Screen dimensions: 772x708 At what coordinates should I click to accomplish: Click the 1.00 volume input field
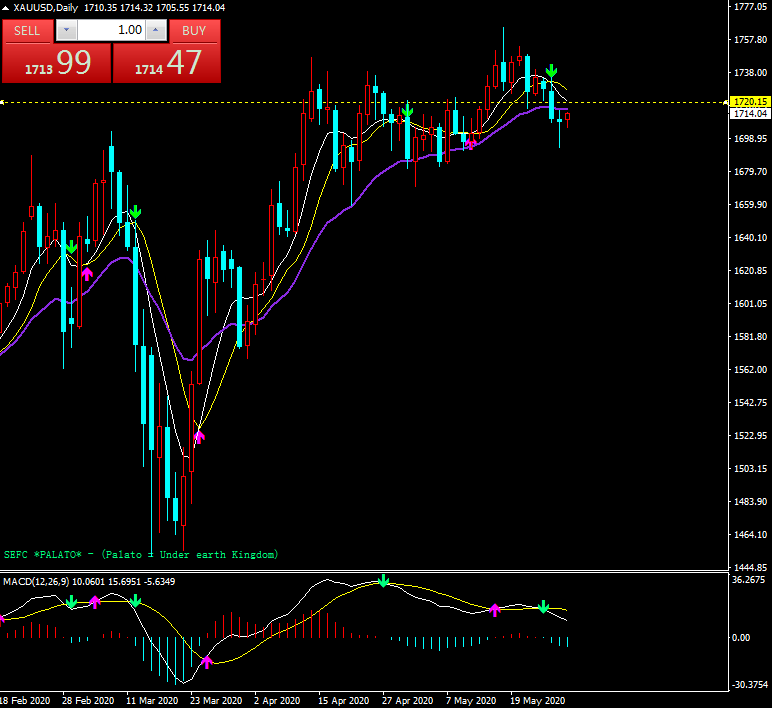(x=110, y=30)
